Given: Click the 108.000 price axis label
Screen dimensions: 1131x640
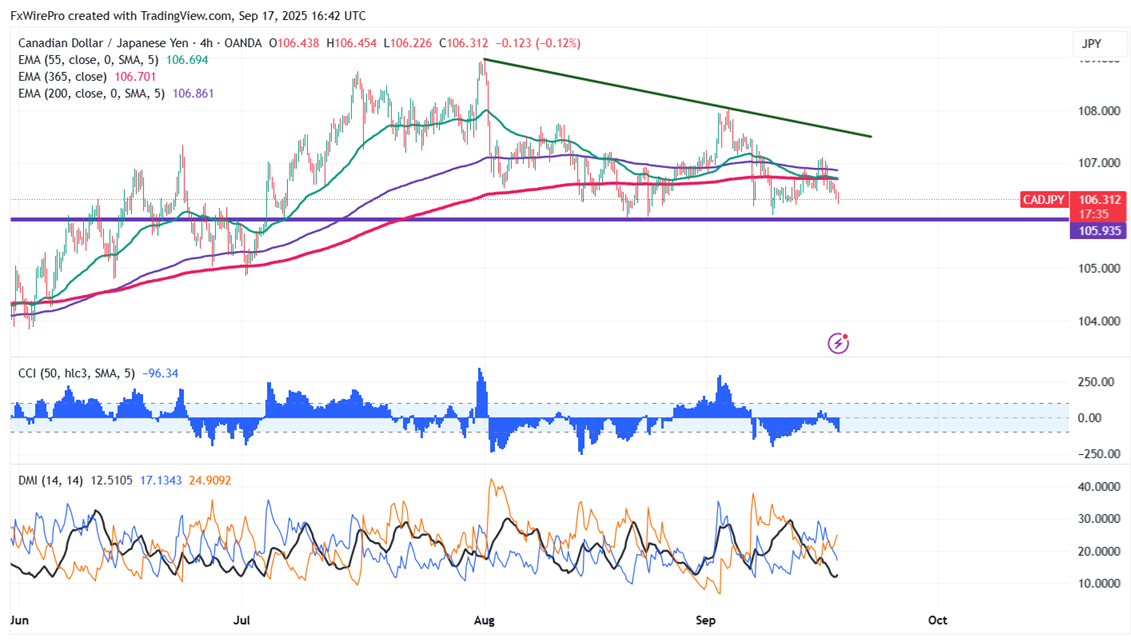Looking at the screenshot, I should (x=1099, y=110).
